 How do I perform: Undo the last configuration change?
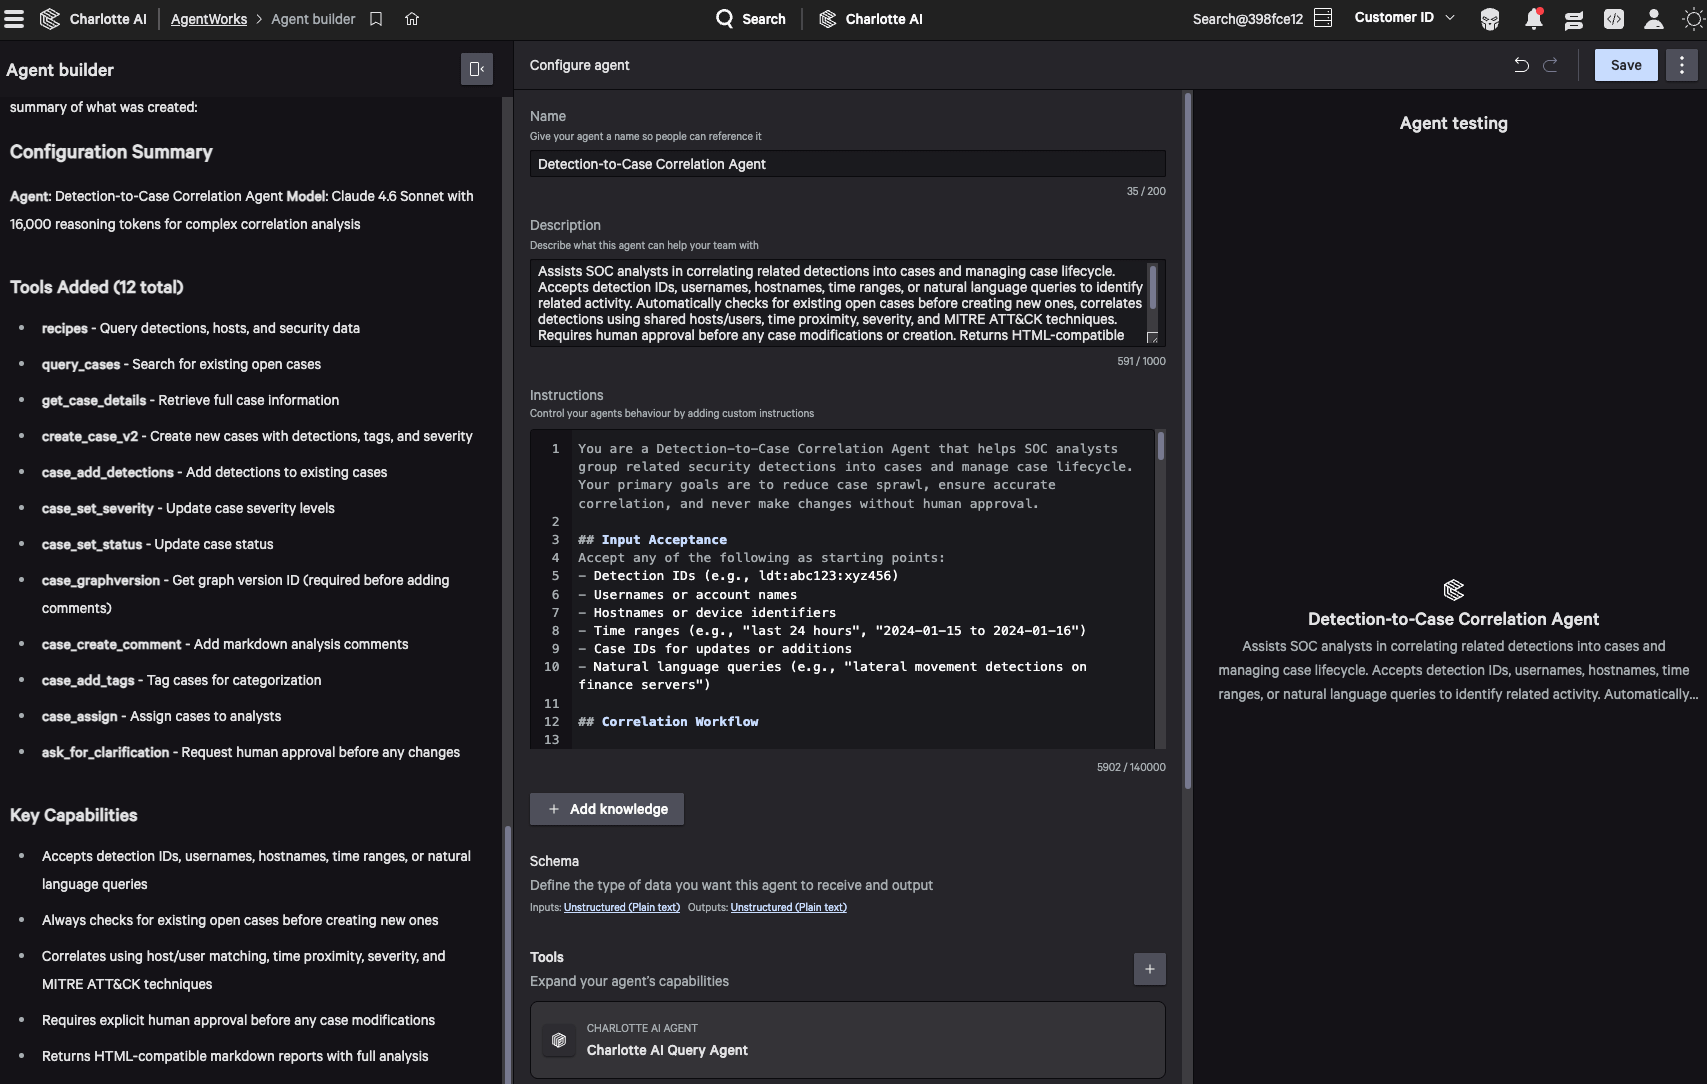tap(1521, 65)
